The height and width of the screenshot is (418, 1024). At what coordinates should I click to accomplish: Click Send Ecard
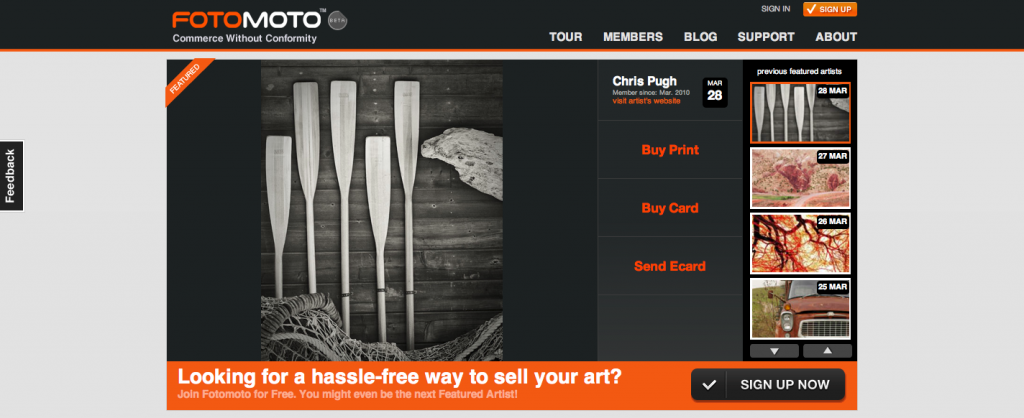coord(670,266)
